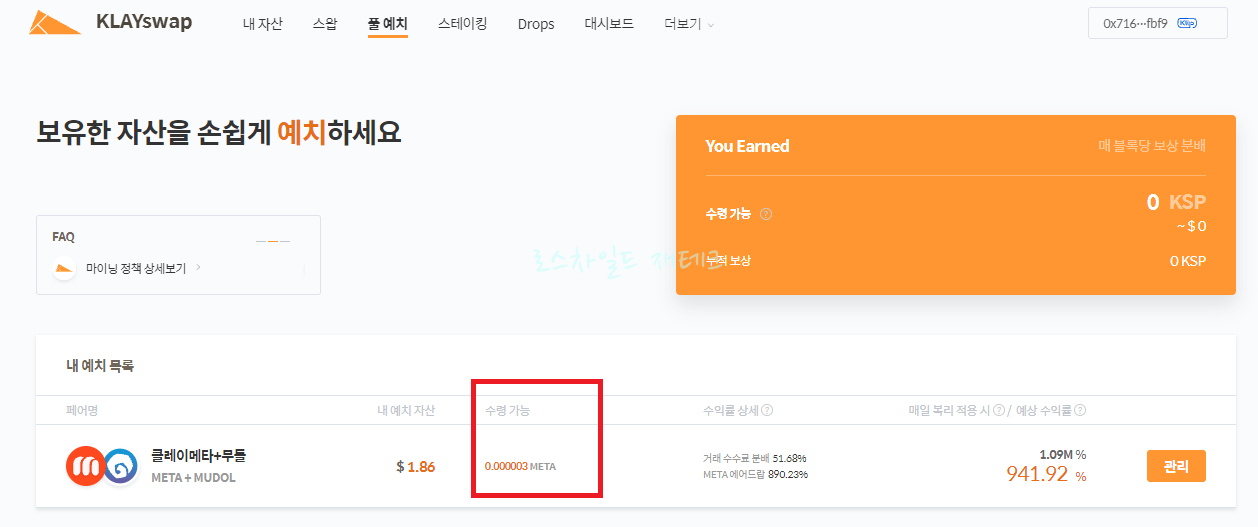Viewport: 1258px width, 527px height.
Task: Click the wallet address 0x716…fbf9 button
Action: (x=1158, y=23)
